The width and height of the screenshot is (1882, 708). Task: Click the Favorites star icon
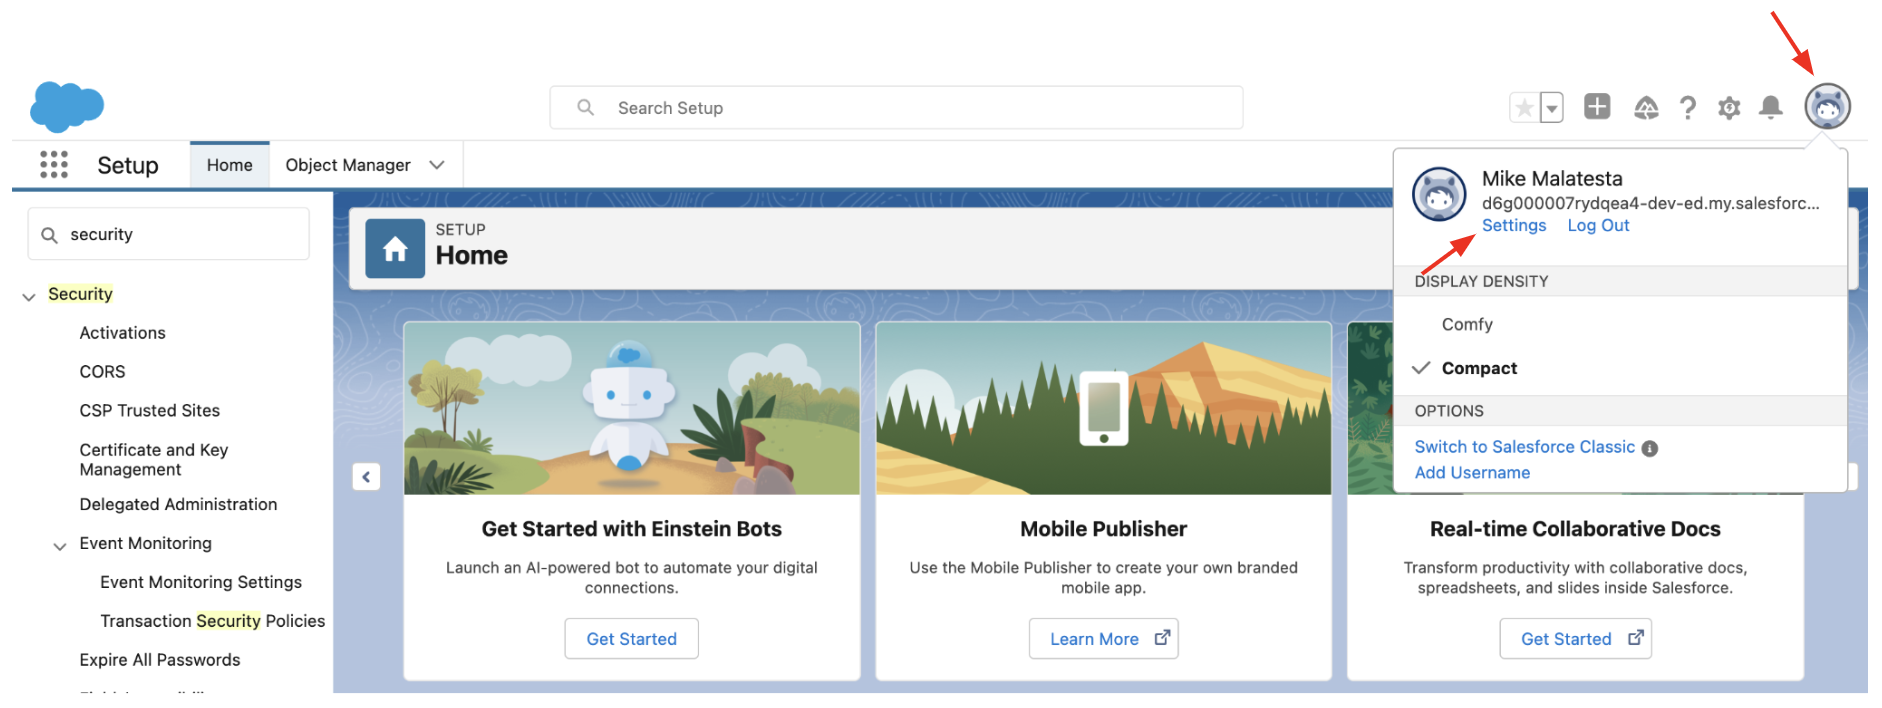click(x=1524, y=107)
